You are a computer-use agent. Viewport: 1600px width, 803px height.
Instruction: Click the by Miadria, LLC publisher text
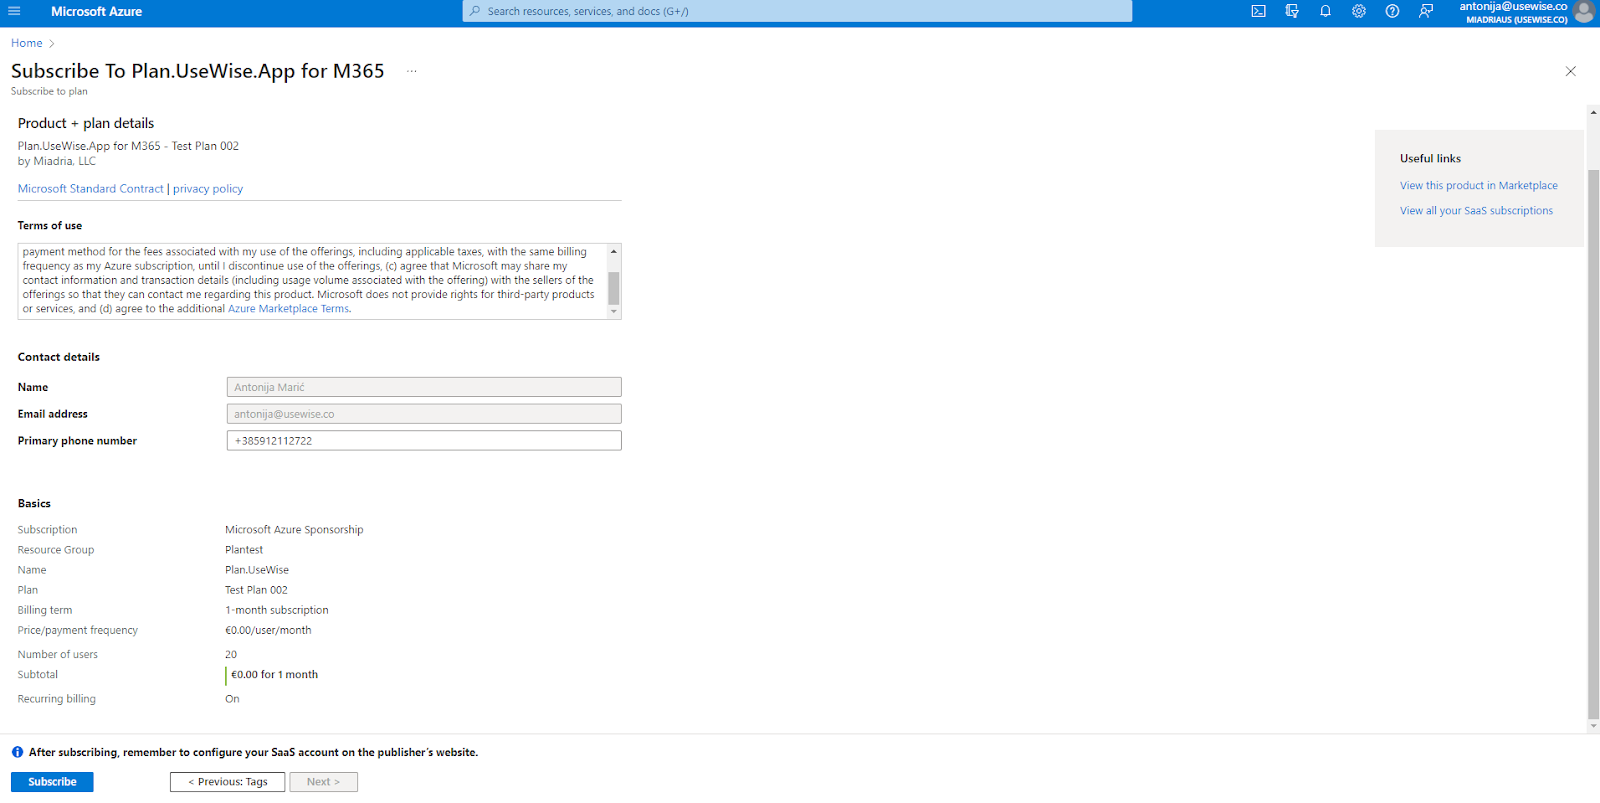coord(57,161)
